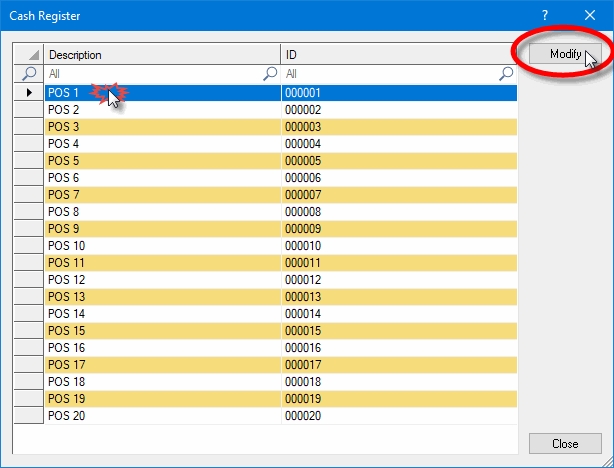
Task: Focus the ID filter field
Action: tap(390, 74)
